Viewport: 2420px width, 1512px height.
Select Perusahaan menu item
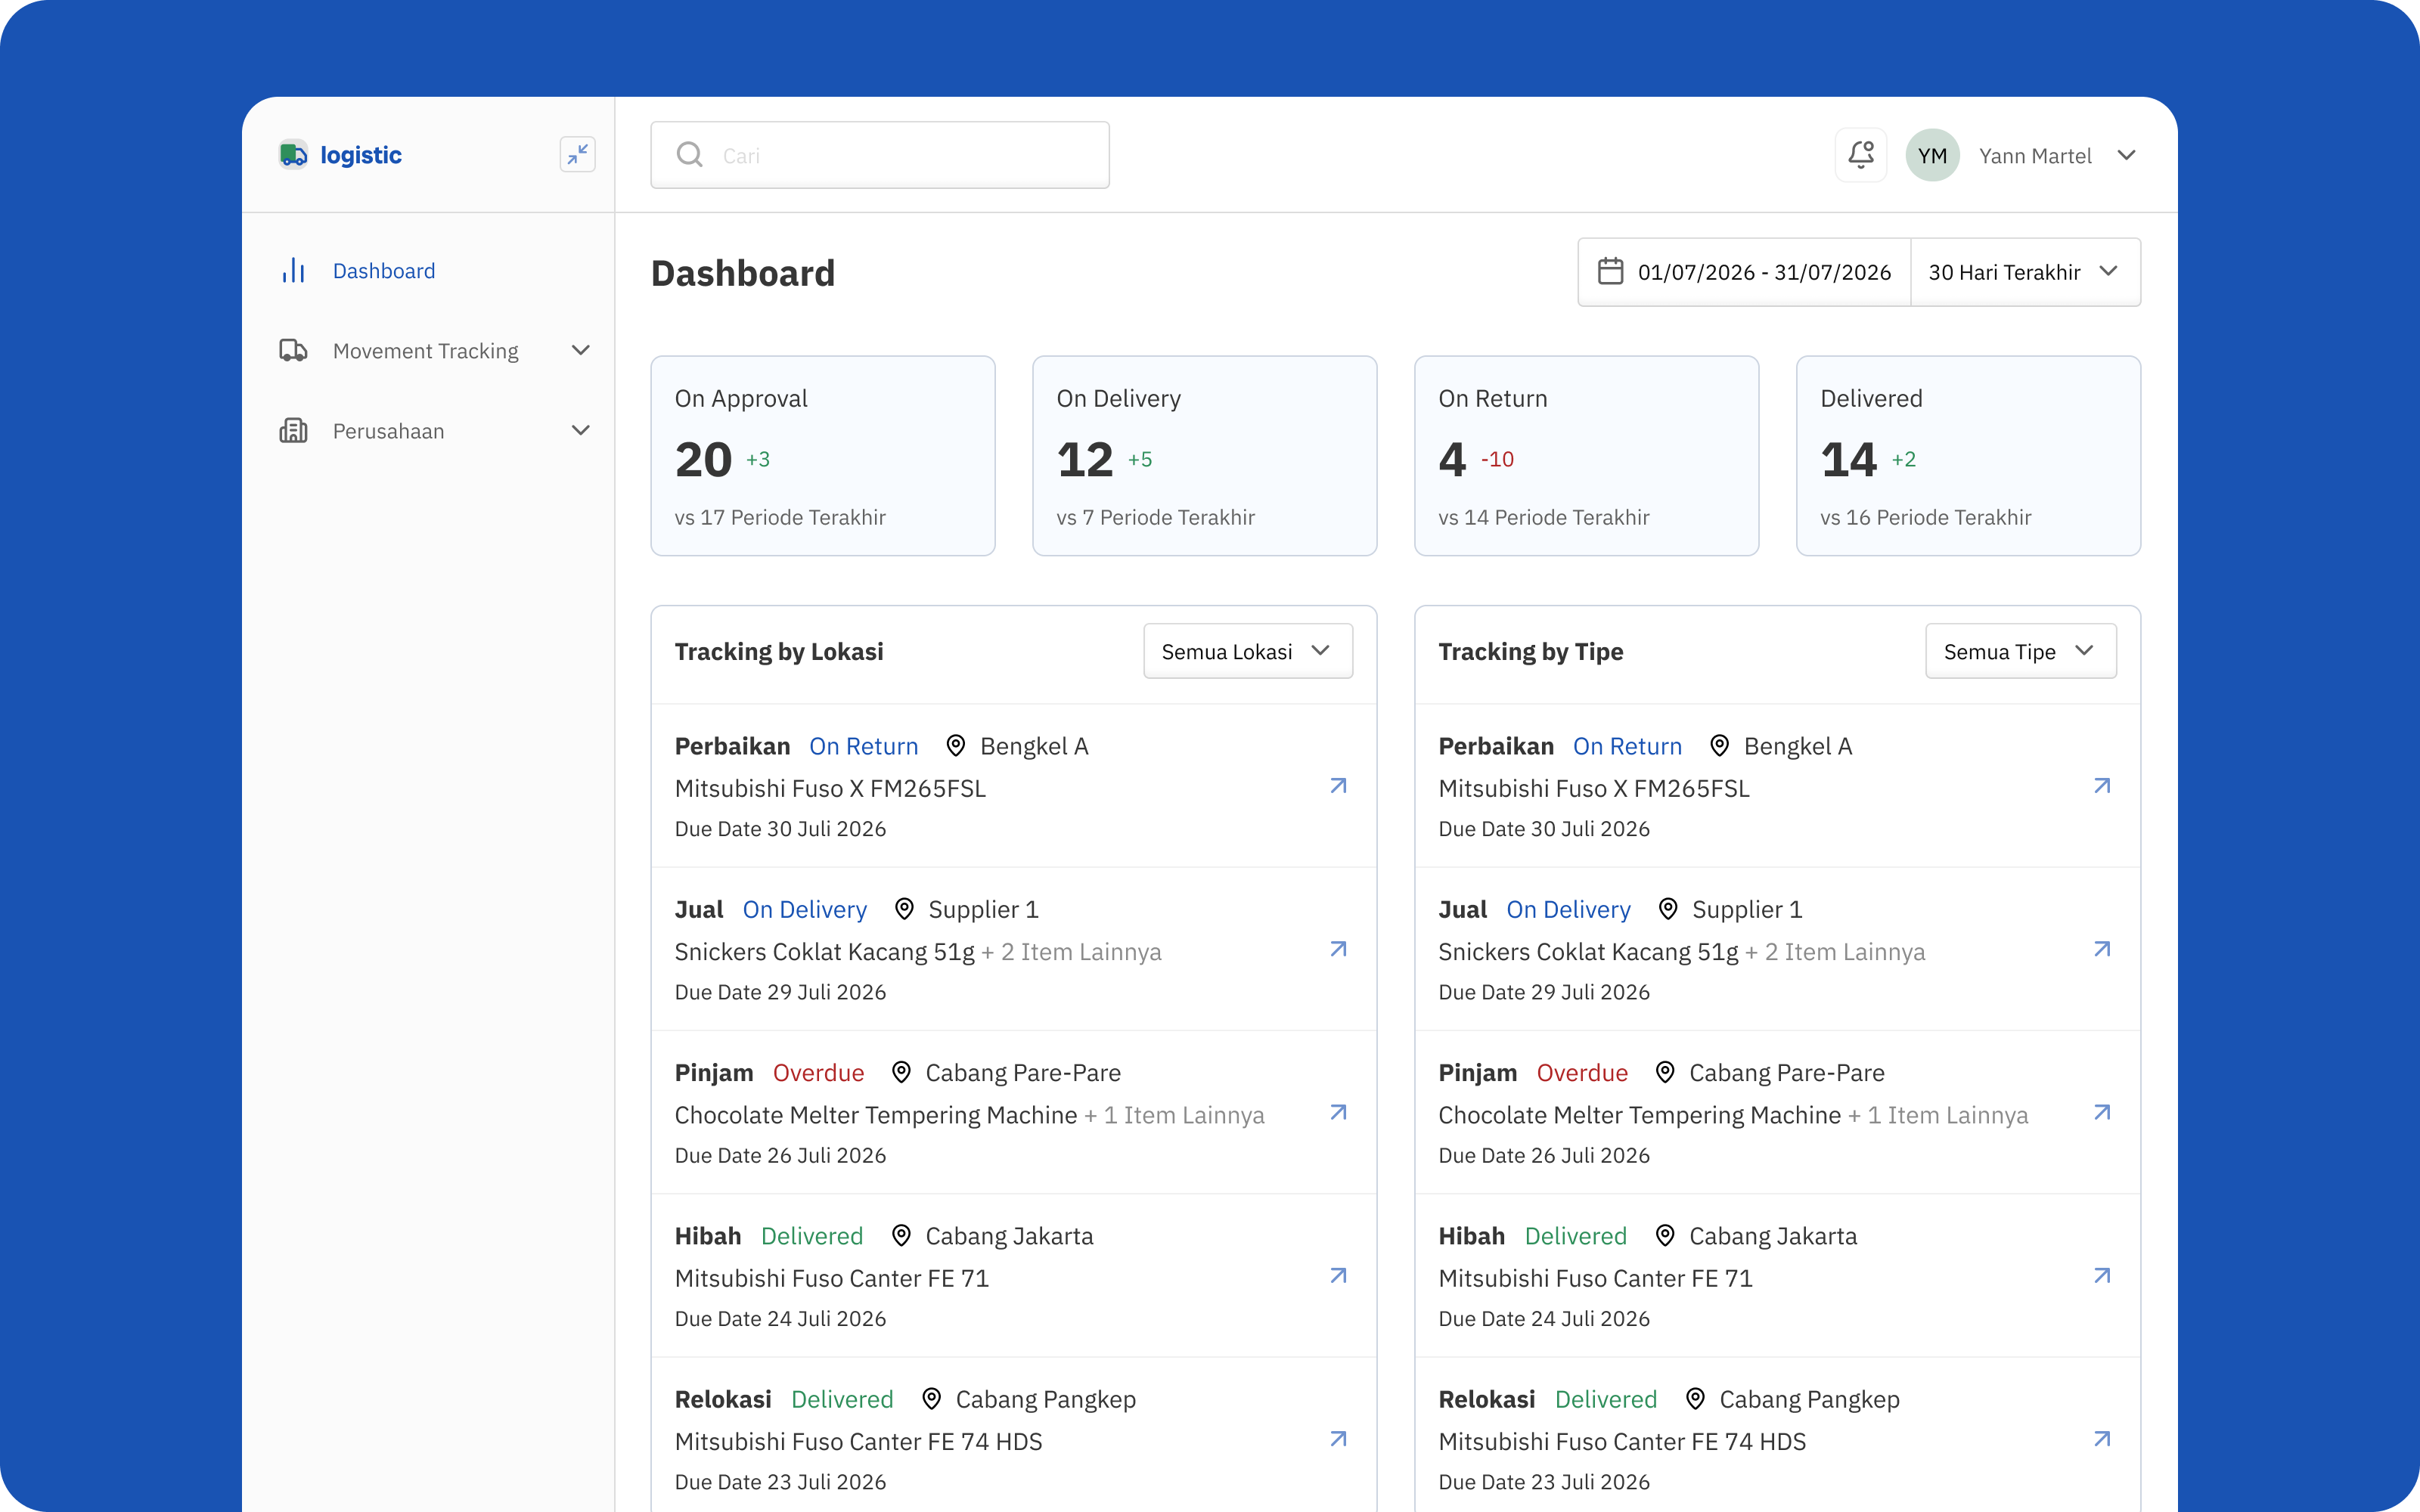[388, 431]
